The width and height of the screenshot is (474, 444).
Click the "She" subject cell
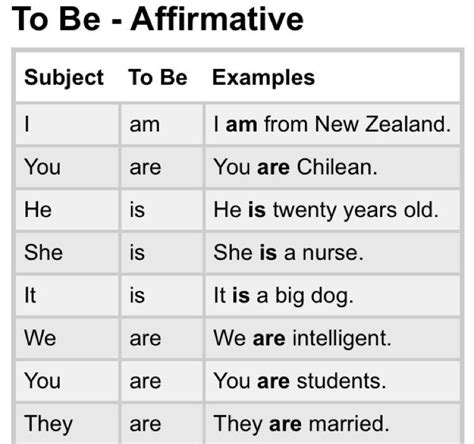tap(67, 253)
